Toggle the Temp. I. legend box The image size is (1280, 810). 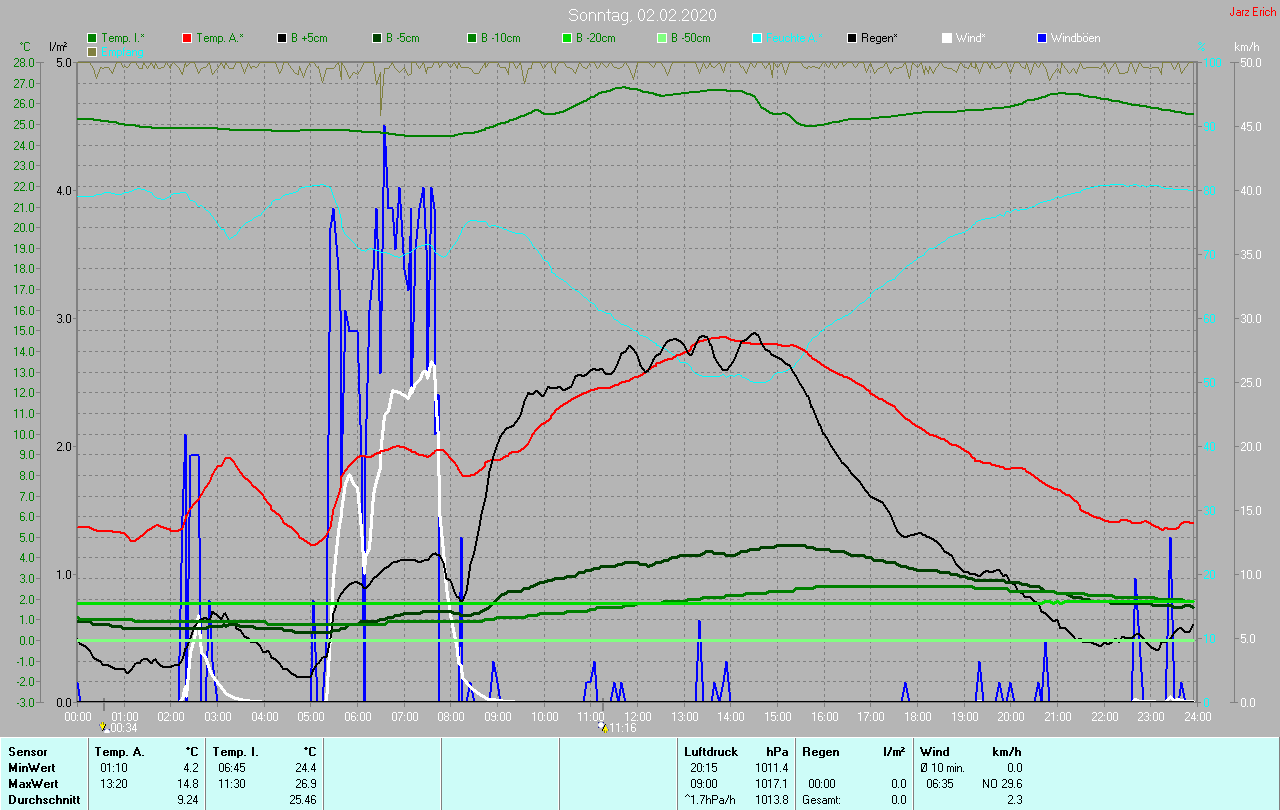pos(93,38)
